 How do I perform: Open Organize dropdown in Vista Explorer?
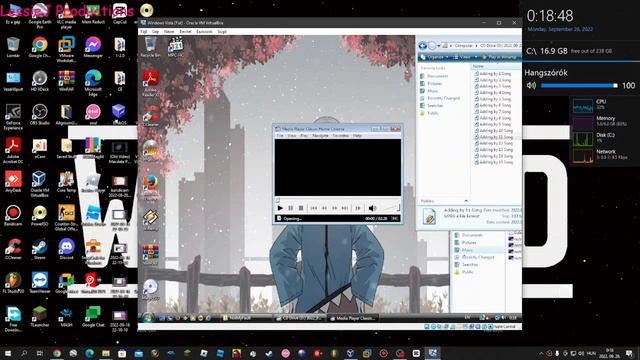(435, 57)
